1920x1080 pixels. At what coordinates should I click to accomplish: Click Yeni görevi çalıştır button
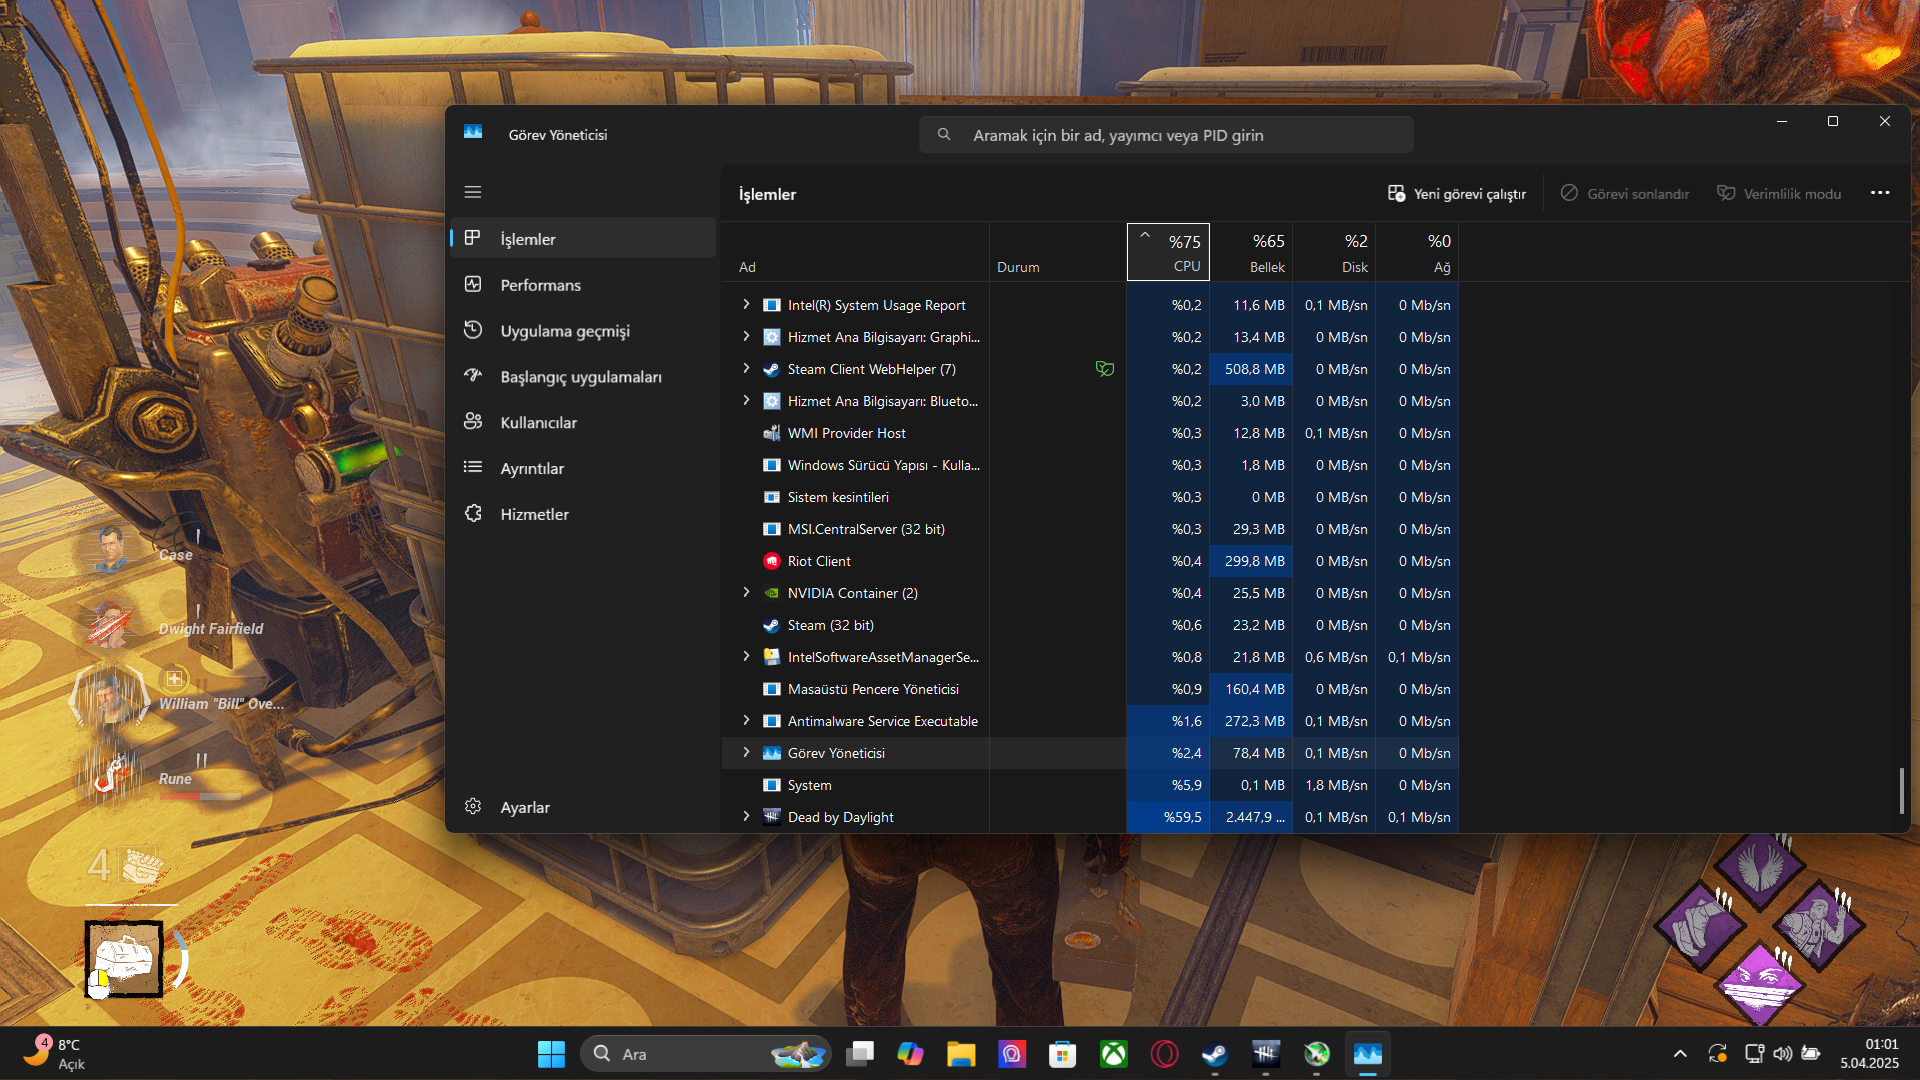click(1457, 194)
